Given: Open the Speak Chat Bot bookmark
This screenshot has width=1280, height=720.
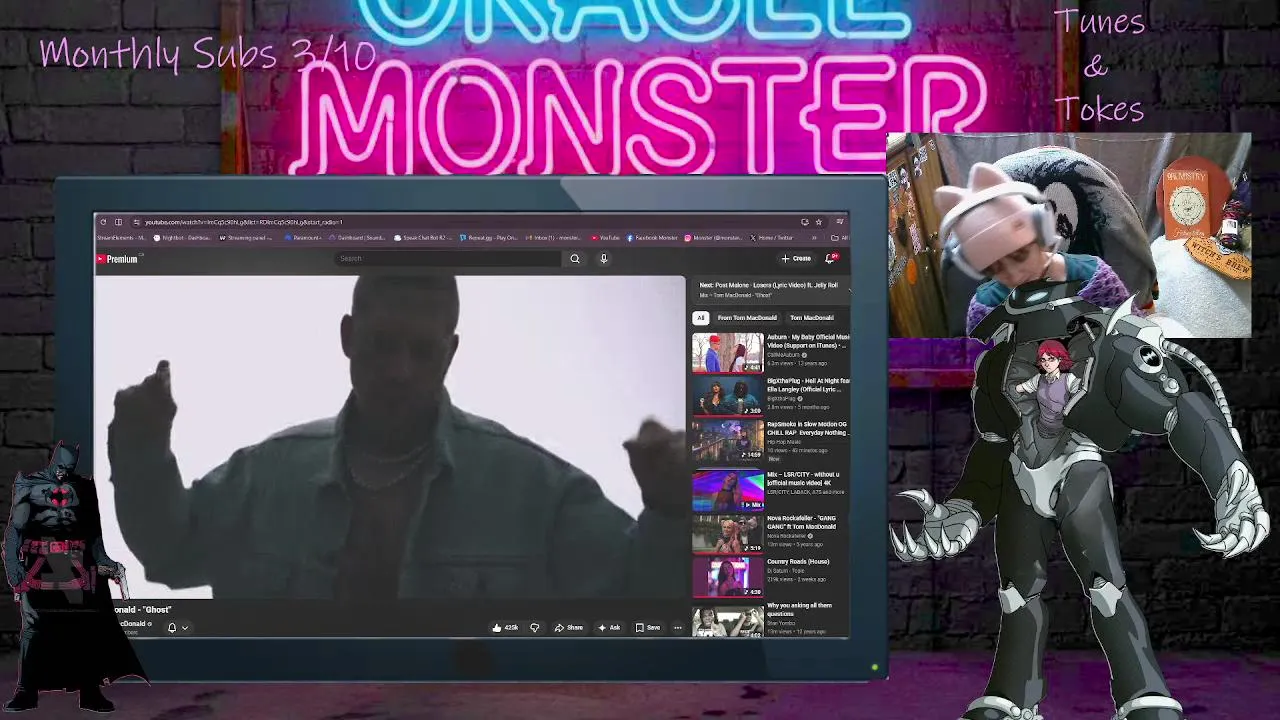Looking at the screenshot, I should pyautogui.click(x=424, y=238).
